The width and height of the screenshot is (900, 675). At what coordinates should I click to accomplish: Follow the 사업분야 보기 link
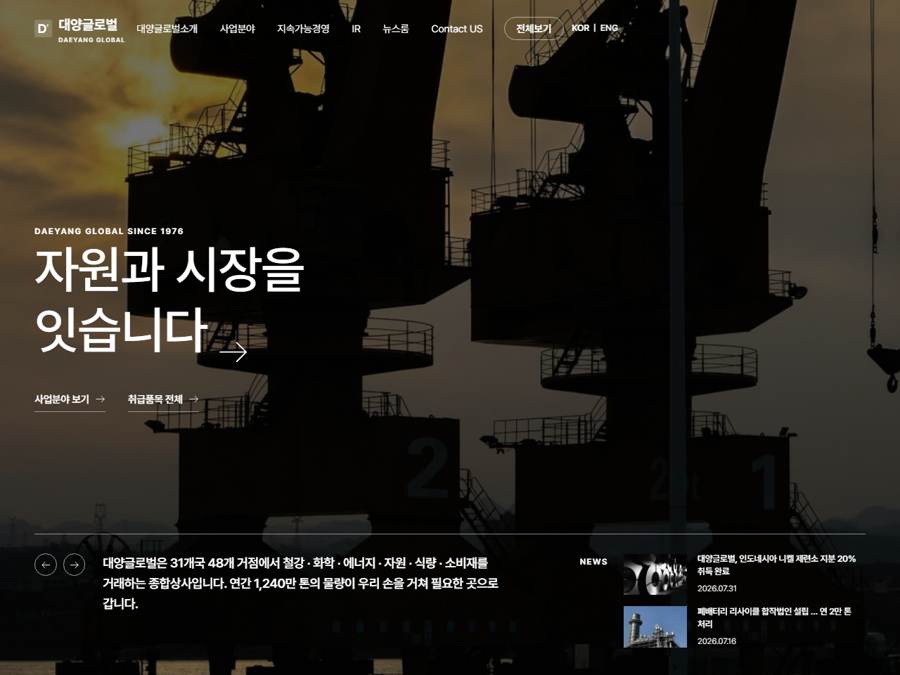(69, 399)
